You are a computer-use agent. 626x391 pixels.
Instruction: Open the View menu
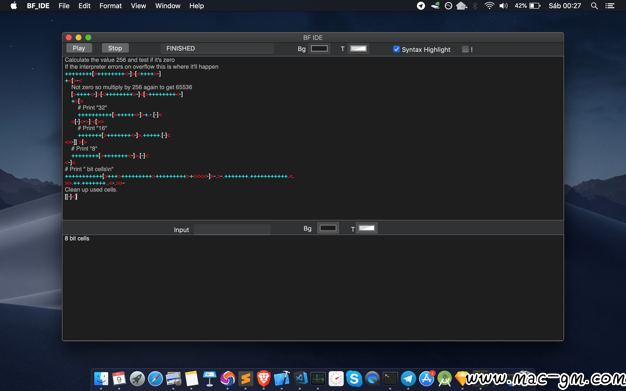[x=138, y=6]
